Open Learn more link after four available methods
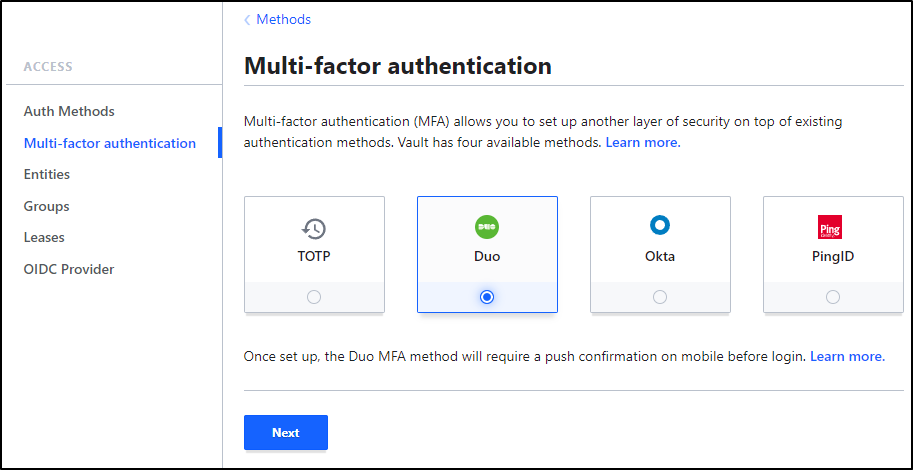913x470 pixels. [x=643, y=143]
